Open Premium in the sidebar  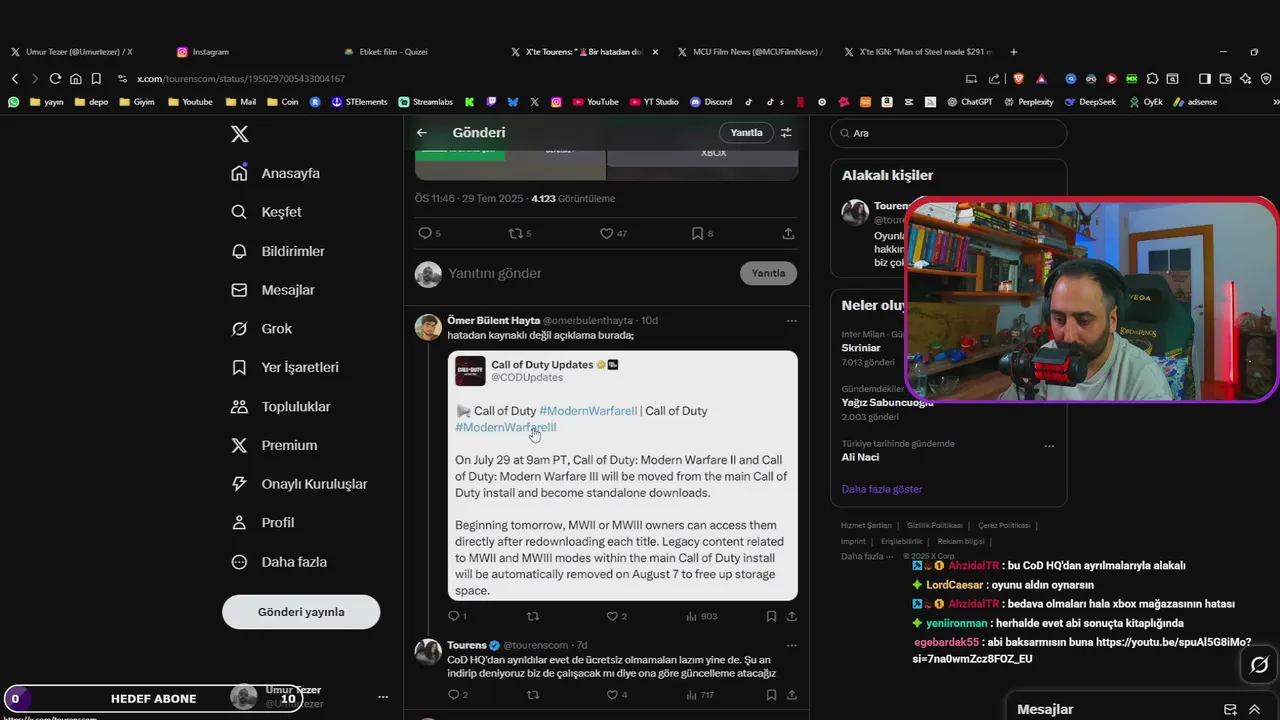point(274,445)
